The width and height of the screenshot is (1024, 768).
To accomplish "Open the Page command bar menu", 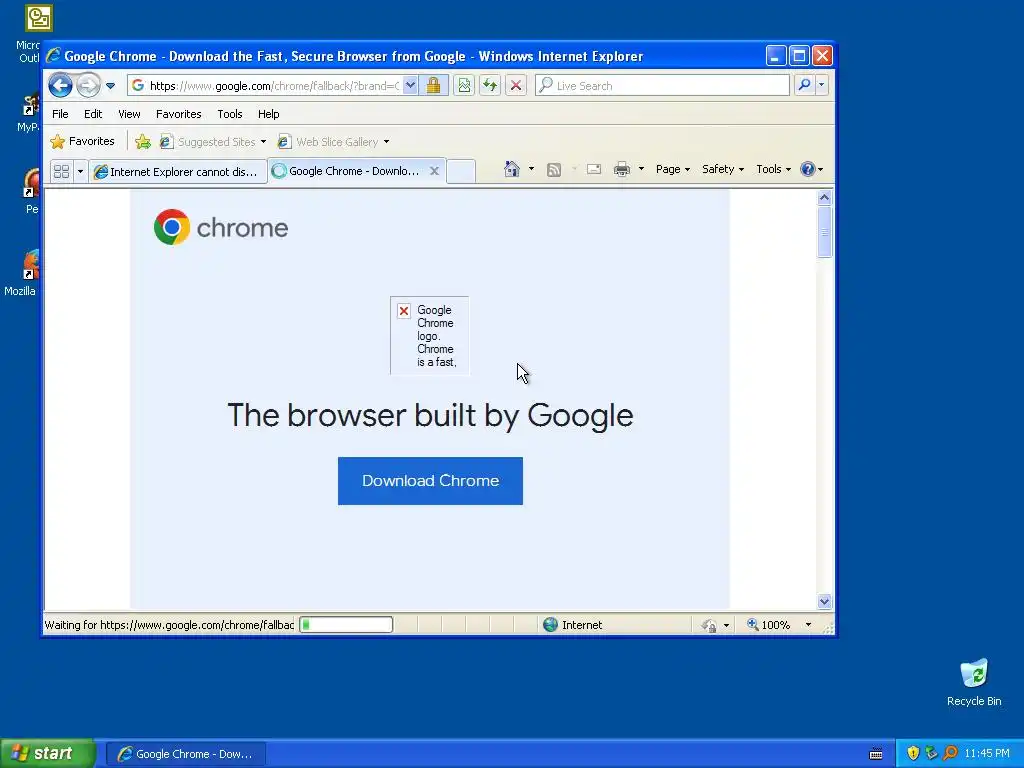I will point(673,169).
